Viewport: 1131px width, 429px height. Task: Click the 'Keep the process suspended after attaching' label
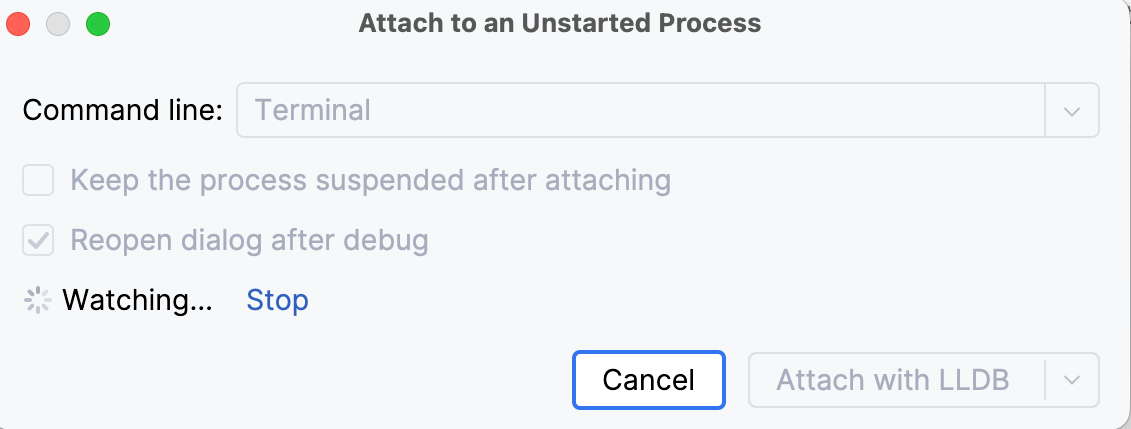pyautogui.click(x=370, y=181)
